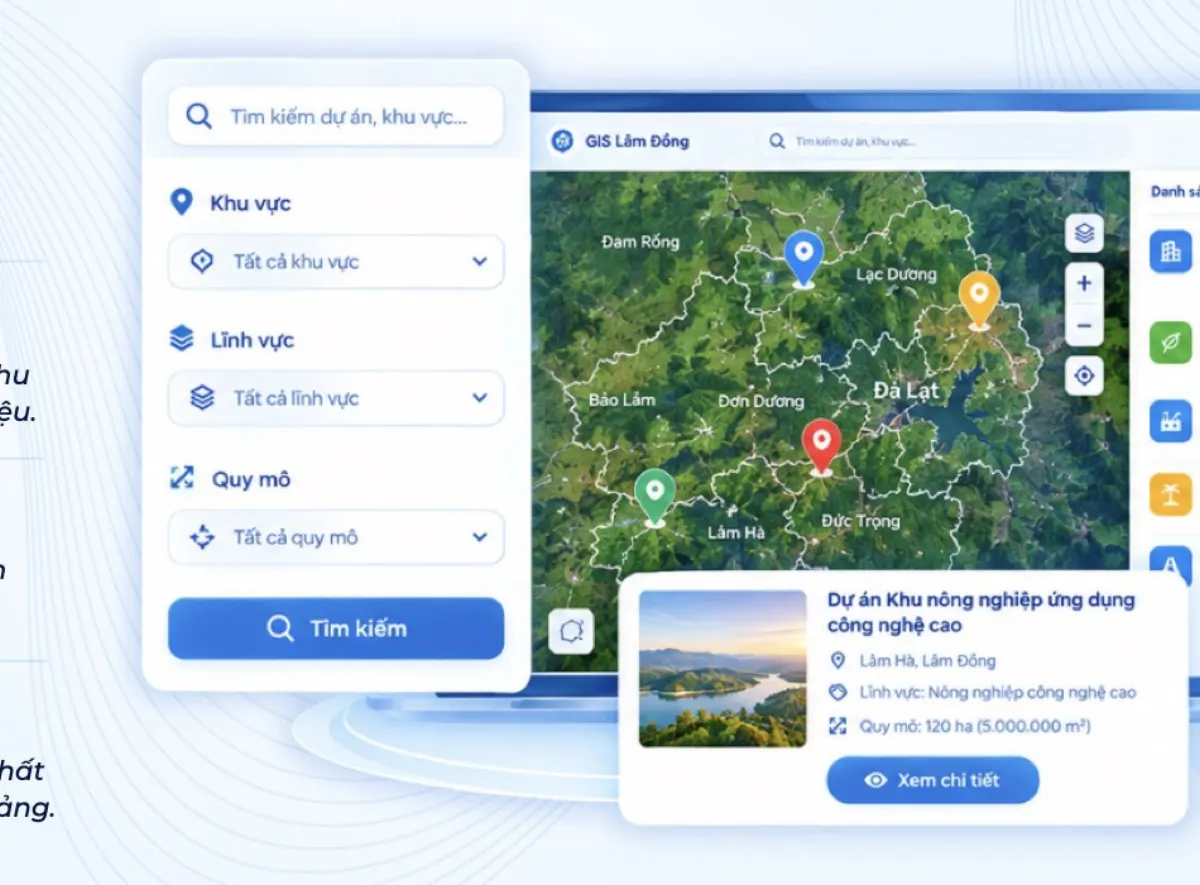
Task: Click the GIS Lâm Đồng logo icon
Action: 563,141
